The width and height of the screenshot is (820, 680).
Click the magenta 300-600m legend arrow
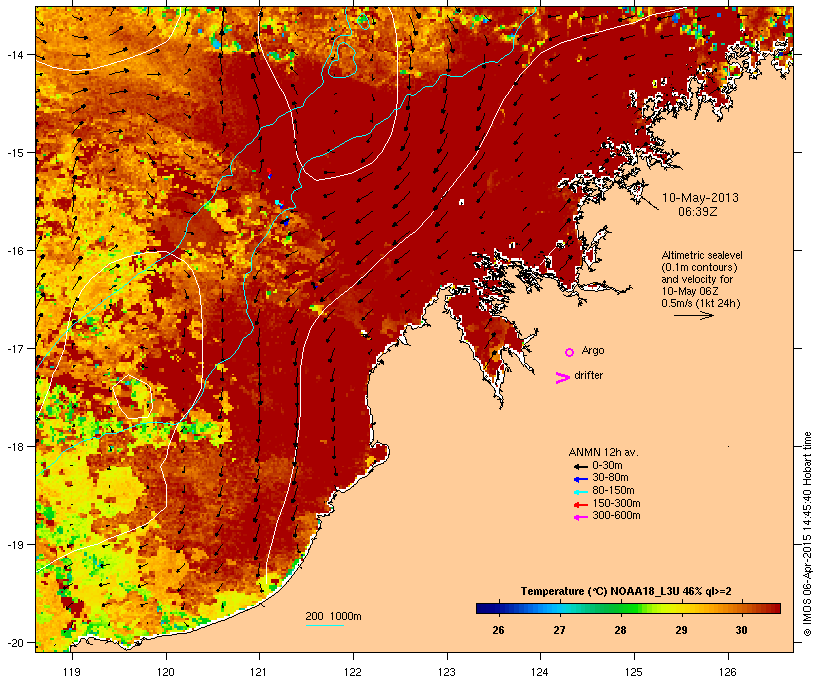coord(581,517)
